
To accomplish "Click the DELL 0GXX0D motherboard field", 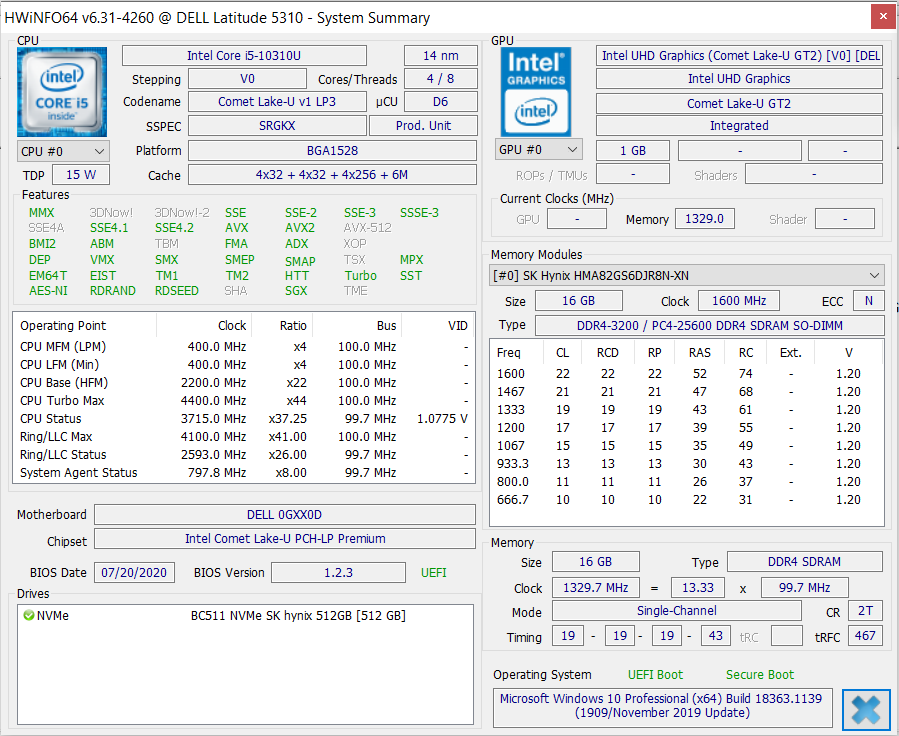I will (x=284, y=515).
